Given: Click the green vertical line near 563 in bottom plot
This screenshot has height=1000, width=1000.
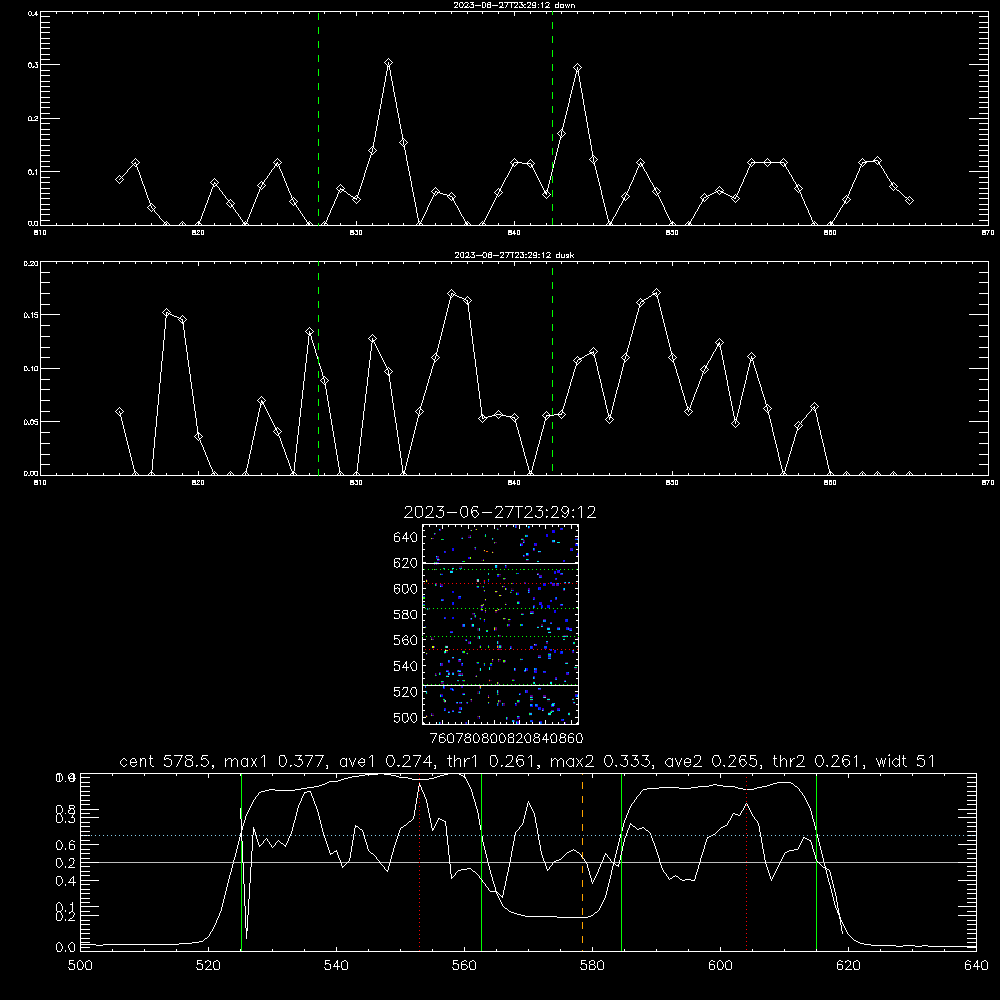Looking at the screenshot, I should pyautogui.click(x=481, y=862).
